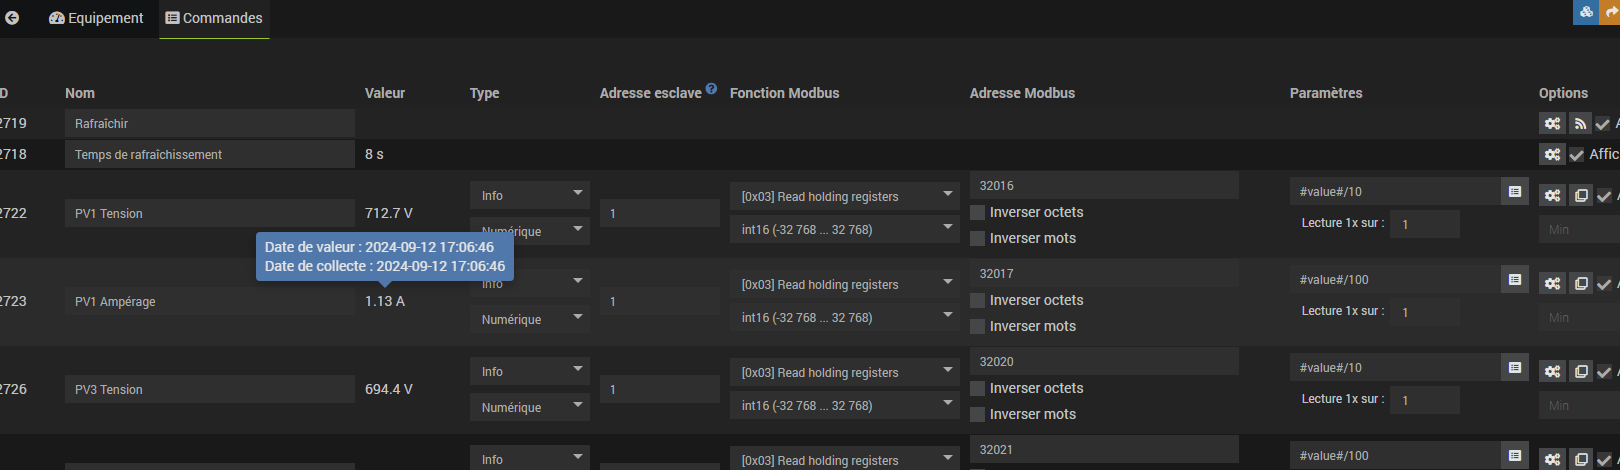Image resolution: width=1620 pixels, height=470 pixels.
Task: Toggle Inverser mots for address 32017
Action: click(x=978, y=326)
